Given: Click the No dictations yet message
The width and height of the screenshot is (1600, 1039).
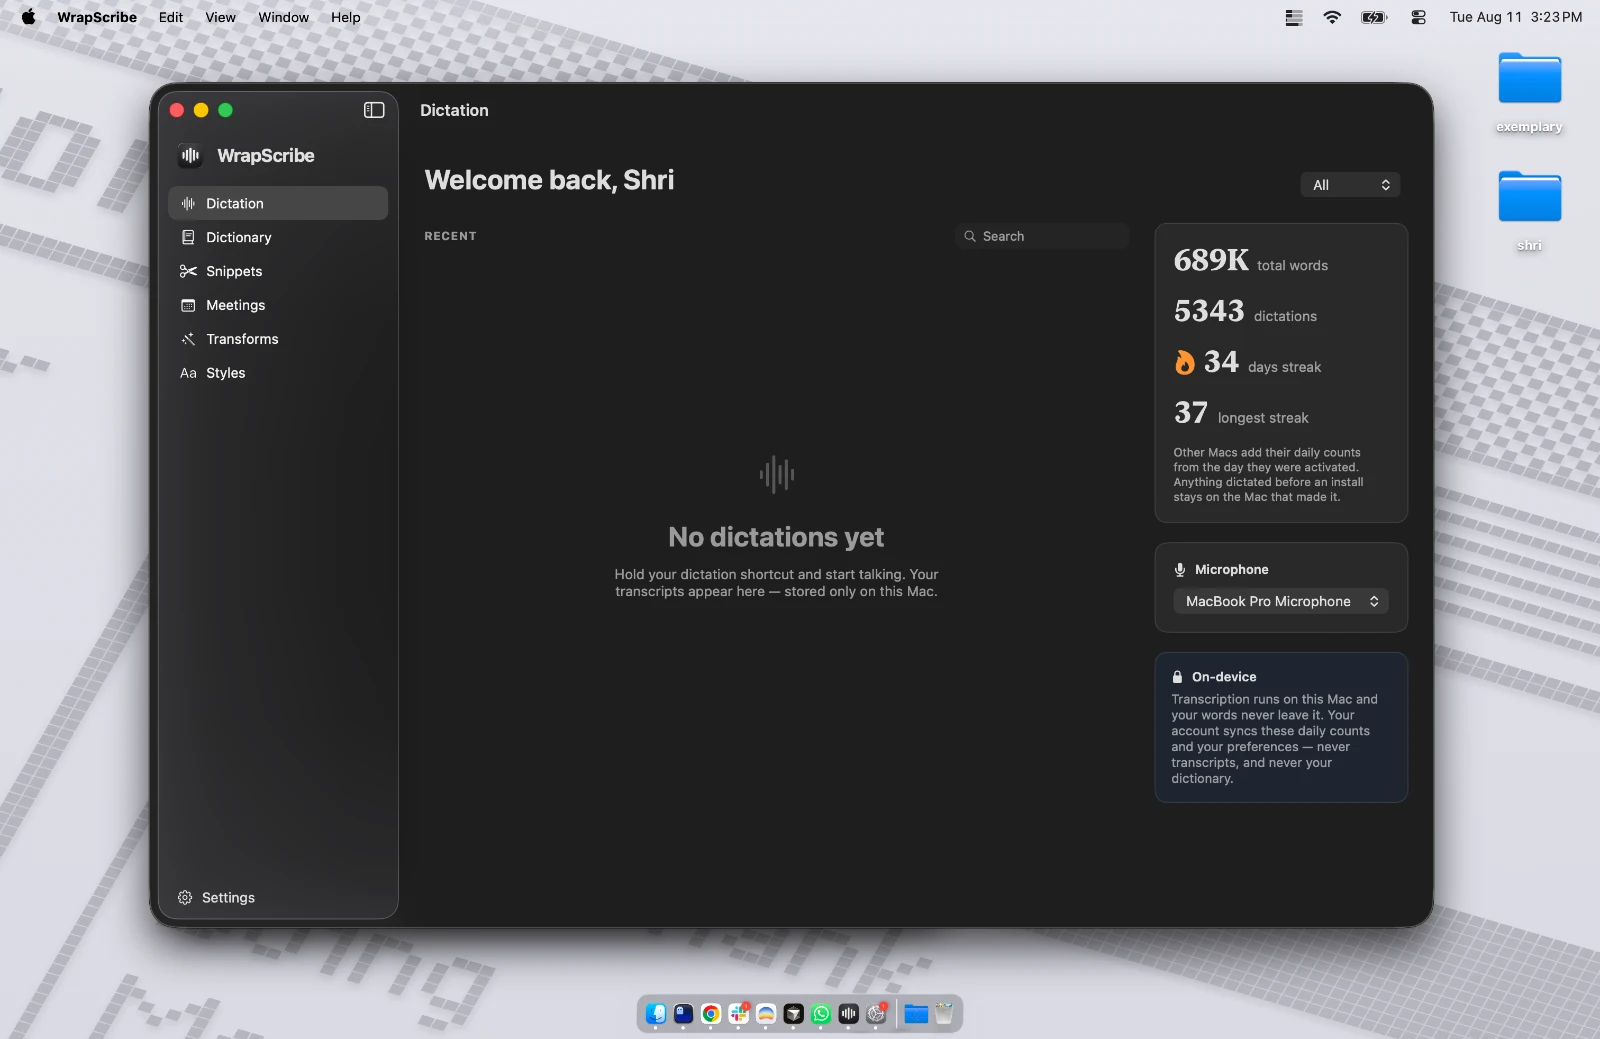Looking at the screenshot, I should pos(776,538).
